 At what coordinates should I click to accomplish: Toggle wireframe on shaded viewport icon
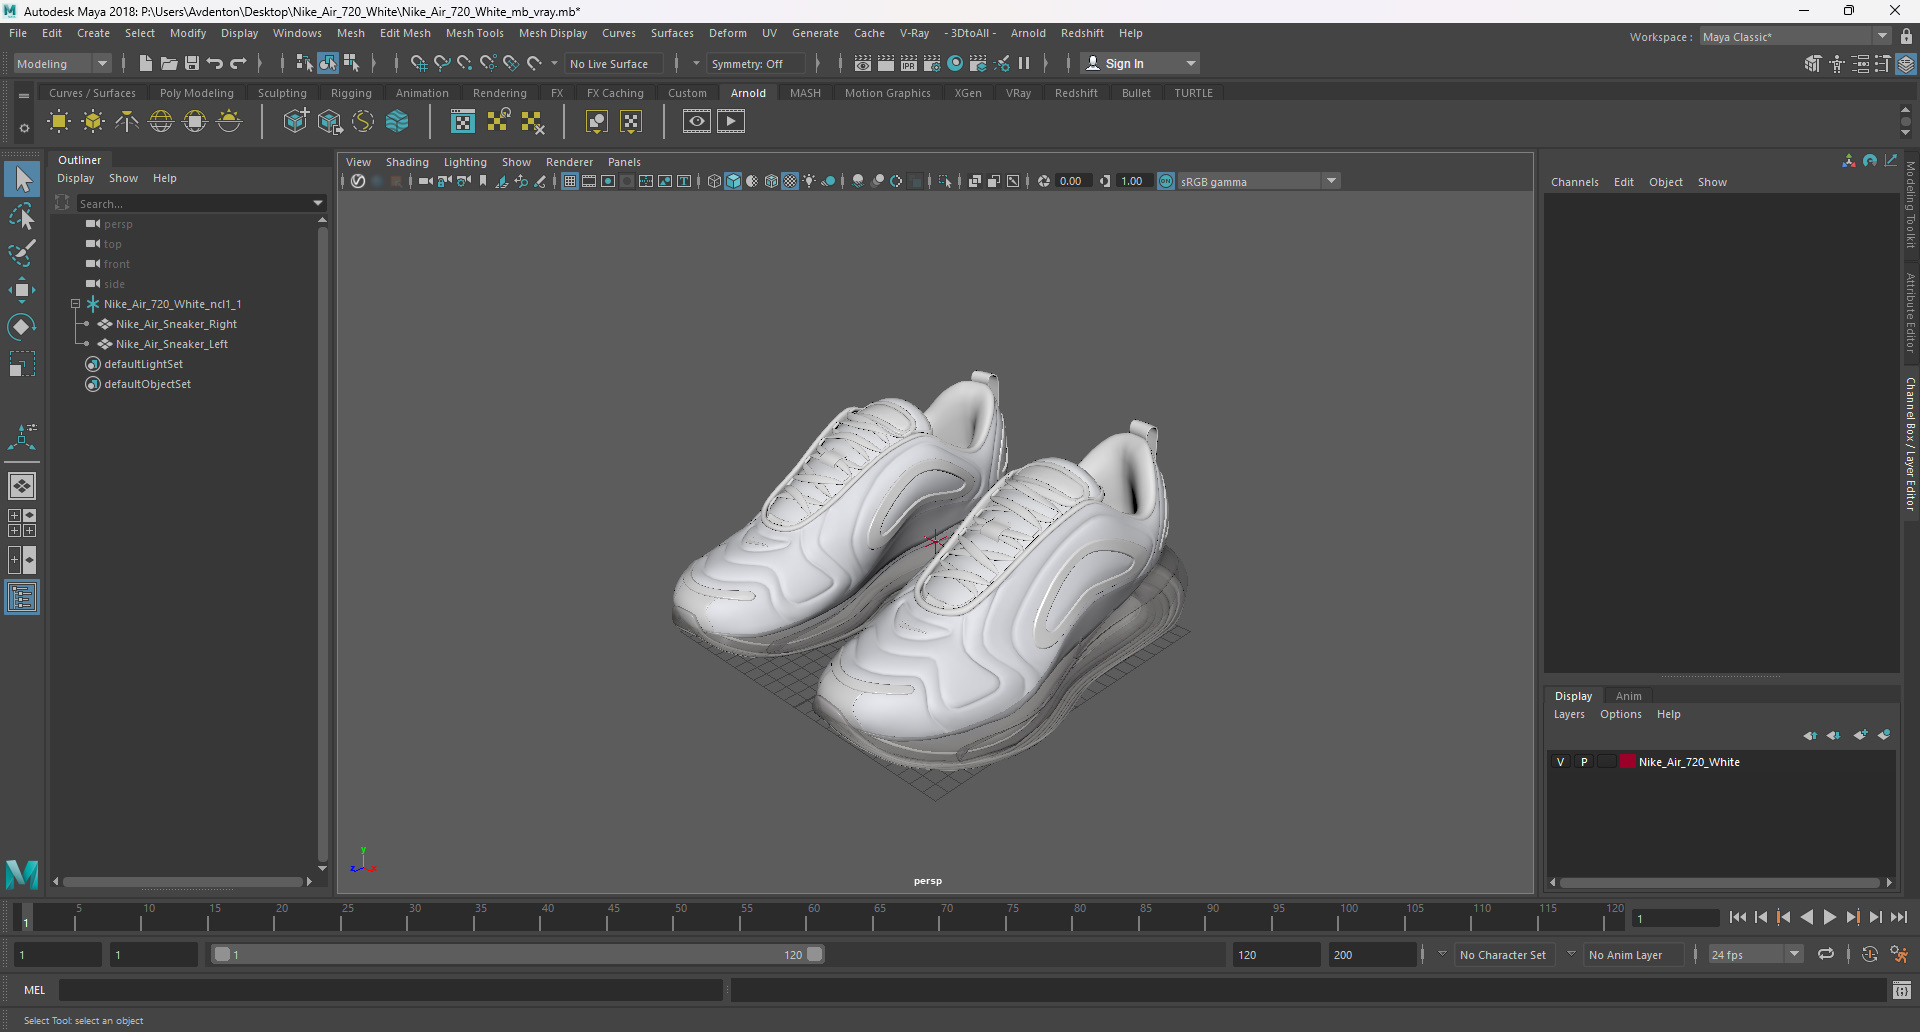pos(771,181)
